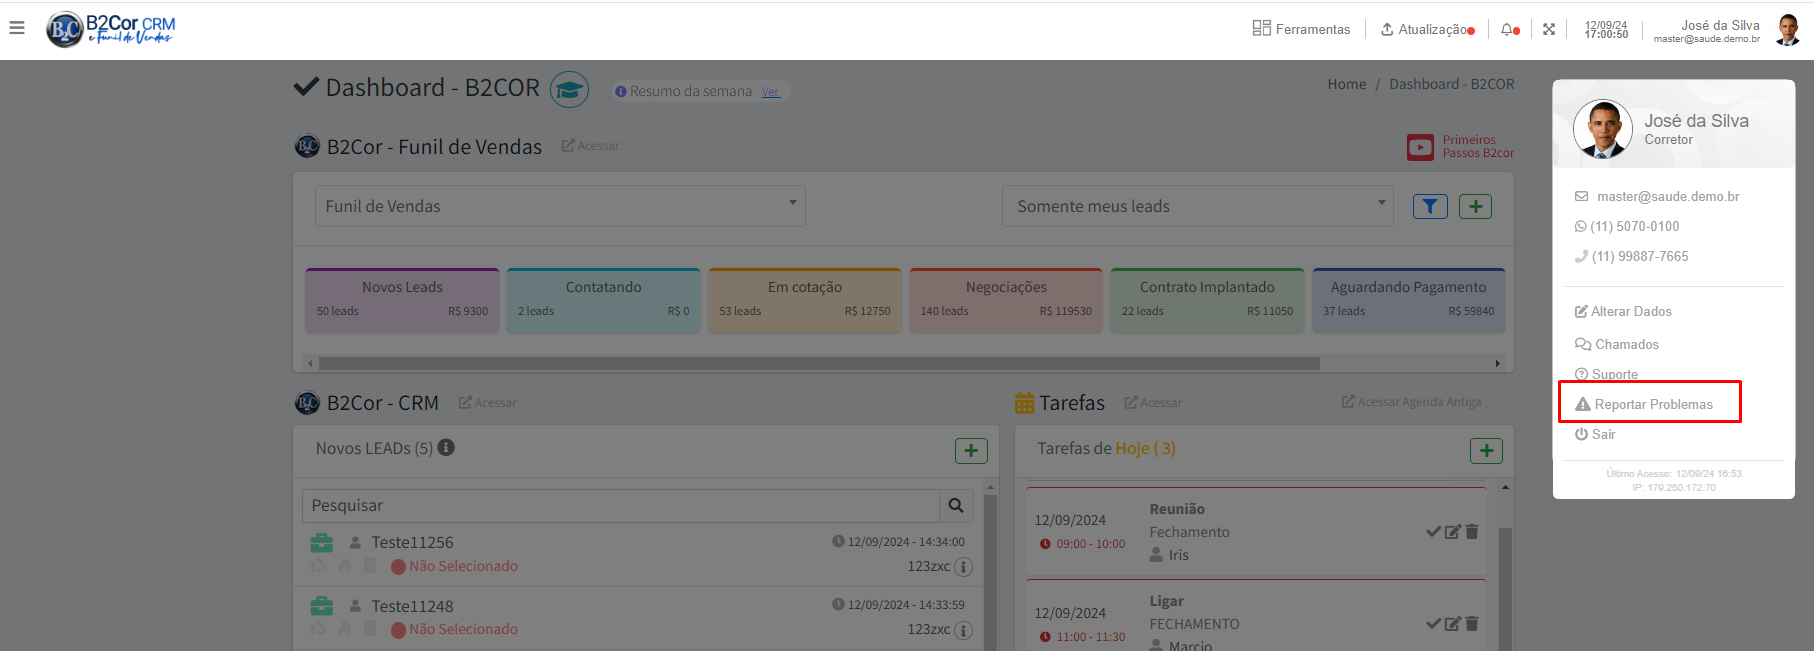Image resolution: width=1814 pixels, height=651 pixels.
Task: Delete the Reunião task with trash icon
Action: (1472, 532)
